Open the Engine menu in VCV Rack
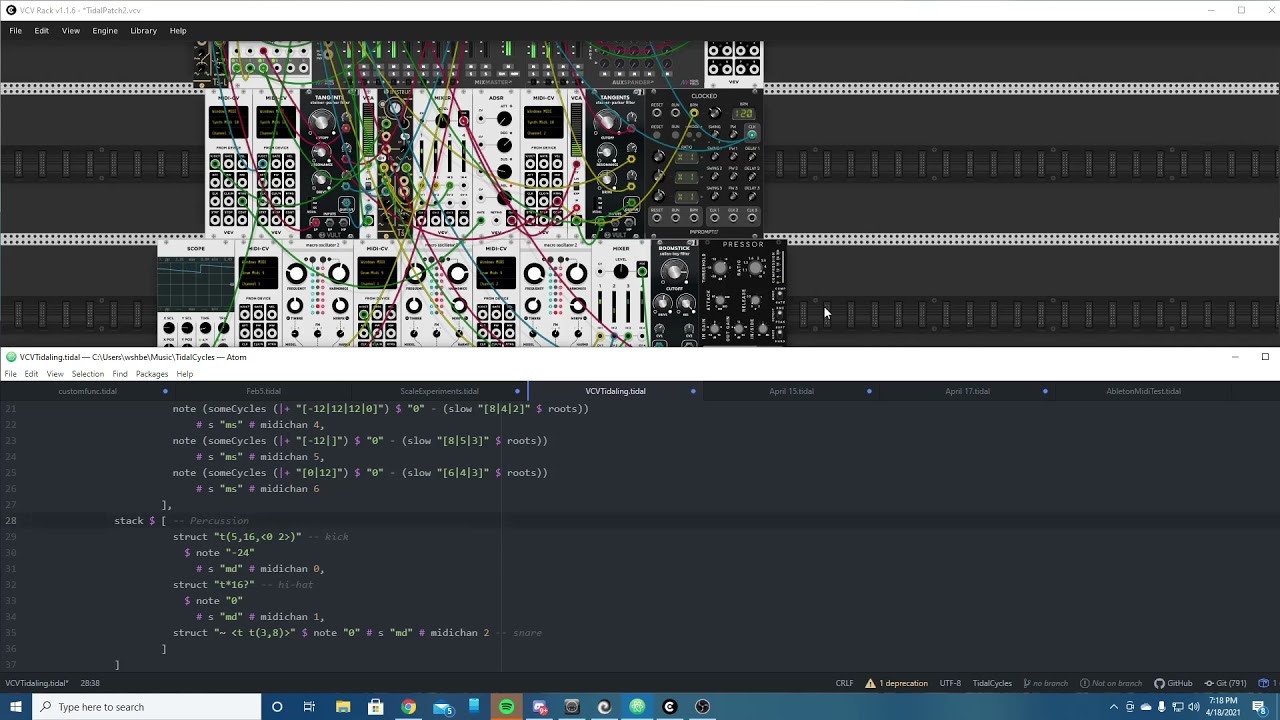 (x=105, y=31)
